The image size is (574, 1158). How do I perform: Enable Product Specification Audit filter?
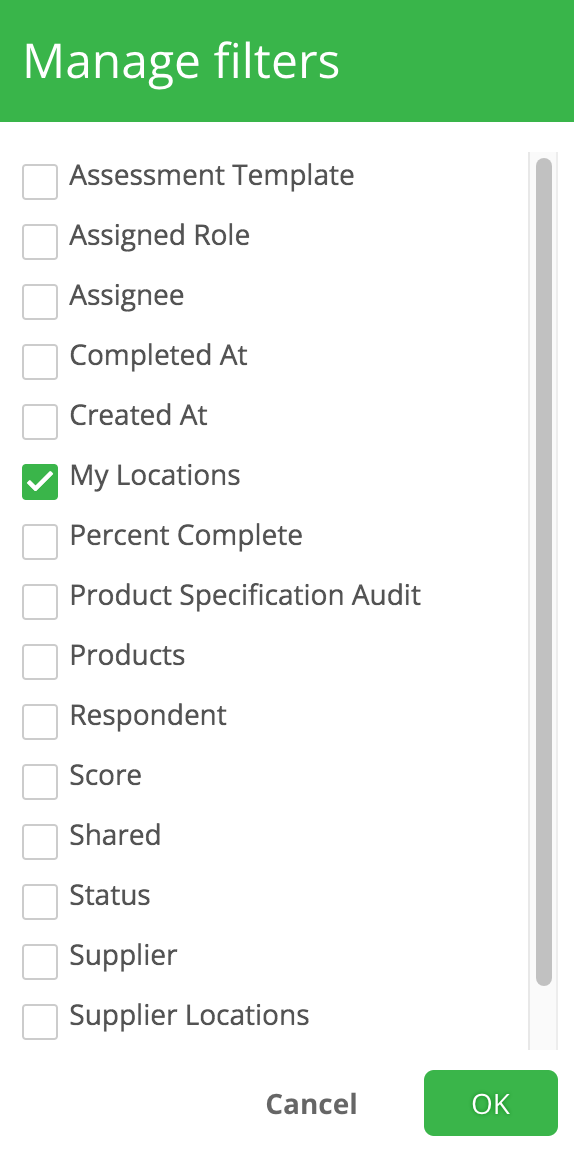(x=40, y=601)
